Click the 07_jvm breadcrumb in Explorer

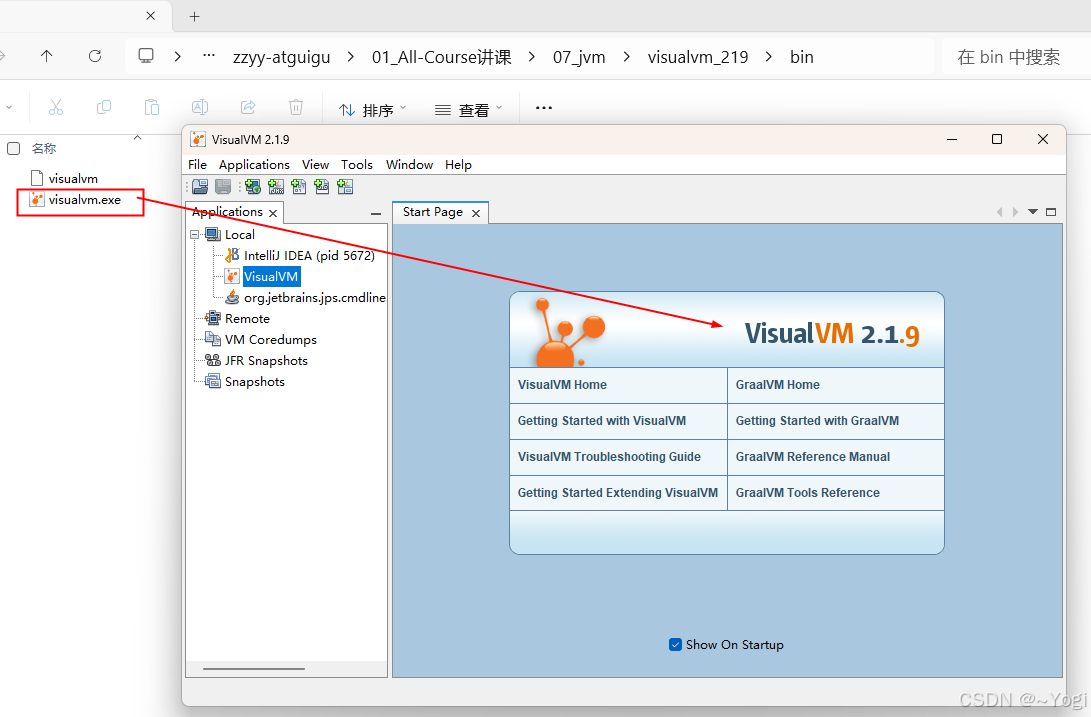(x=579, y=57)
